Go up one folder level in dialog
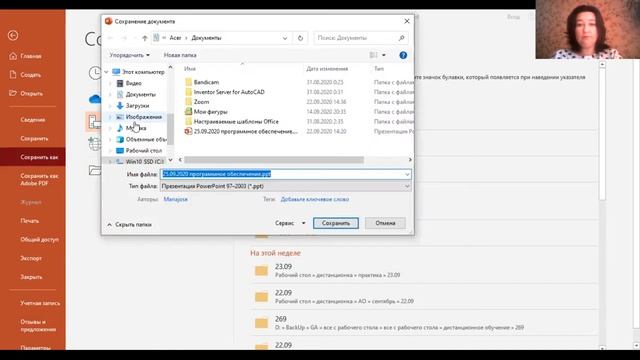Image resolution: width=640 pixels, height=360 pixels. coord(144,38)
